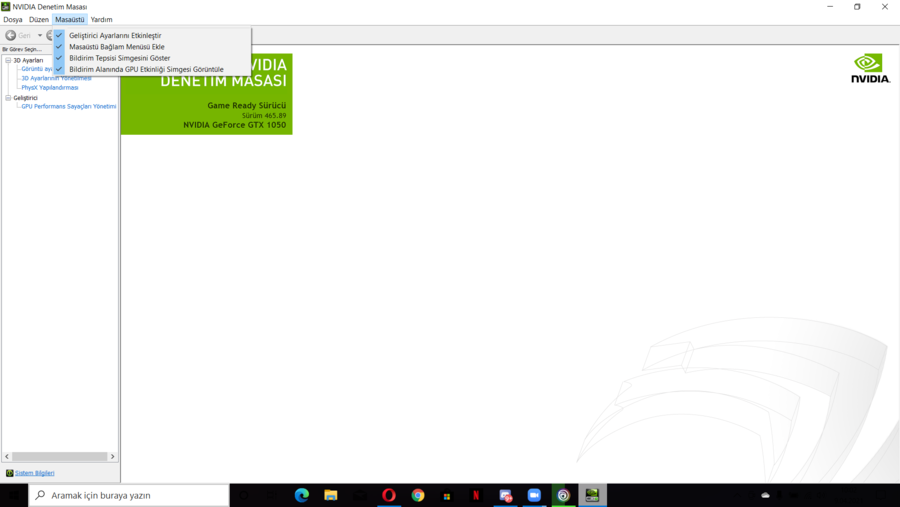Click the Sürüm 465.89 version text
This screenshot has height=507, width=900.
coord(264,115)
